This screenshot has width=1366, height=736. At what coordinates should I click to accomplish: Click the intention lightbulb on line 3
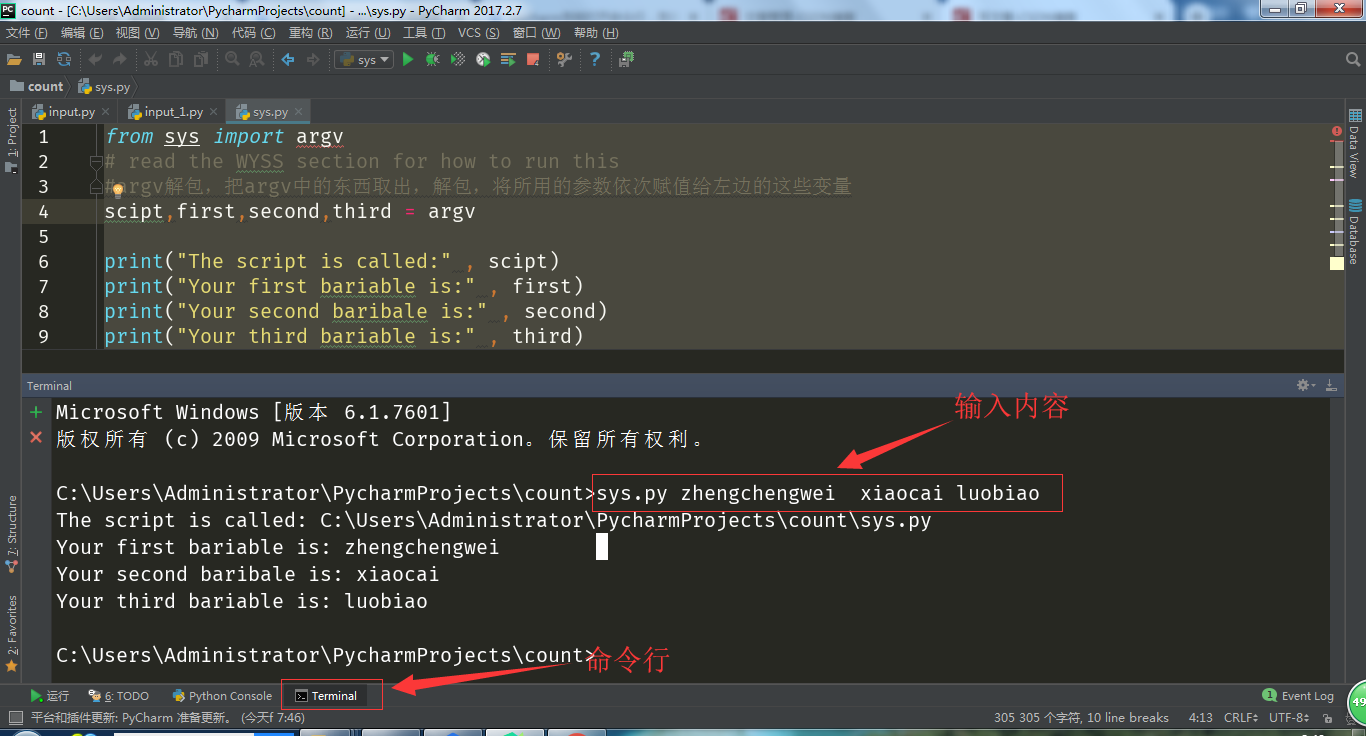tap(117, 189)
